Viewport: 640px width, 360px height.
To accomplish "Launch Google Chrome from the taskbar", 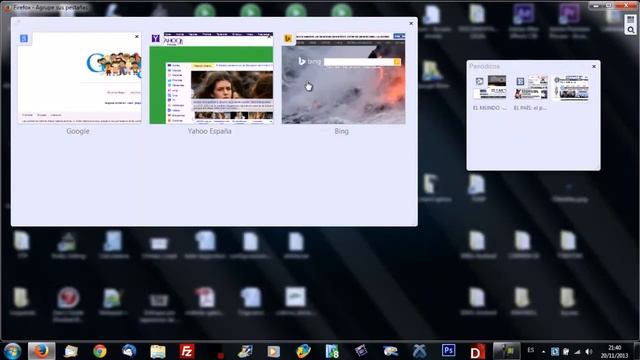I will (x=100, y=351).
